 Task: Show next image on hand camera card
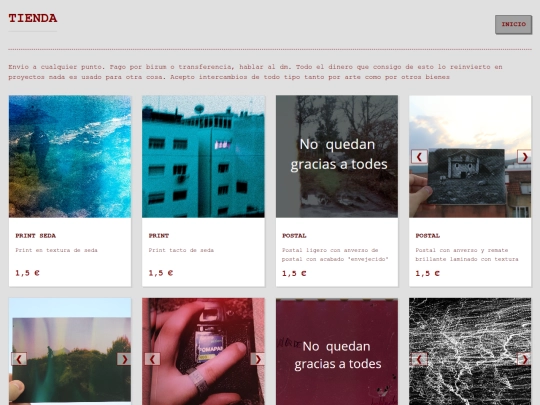(257, 359)
